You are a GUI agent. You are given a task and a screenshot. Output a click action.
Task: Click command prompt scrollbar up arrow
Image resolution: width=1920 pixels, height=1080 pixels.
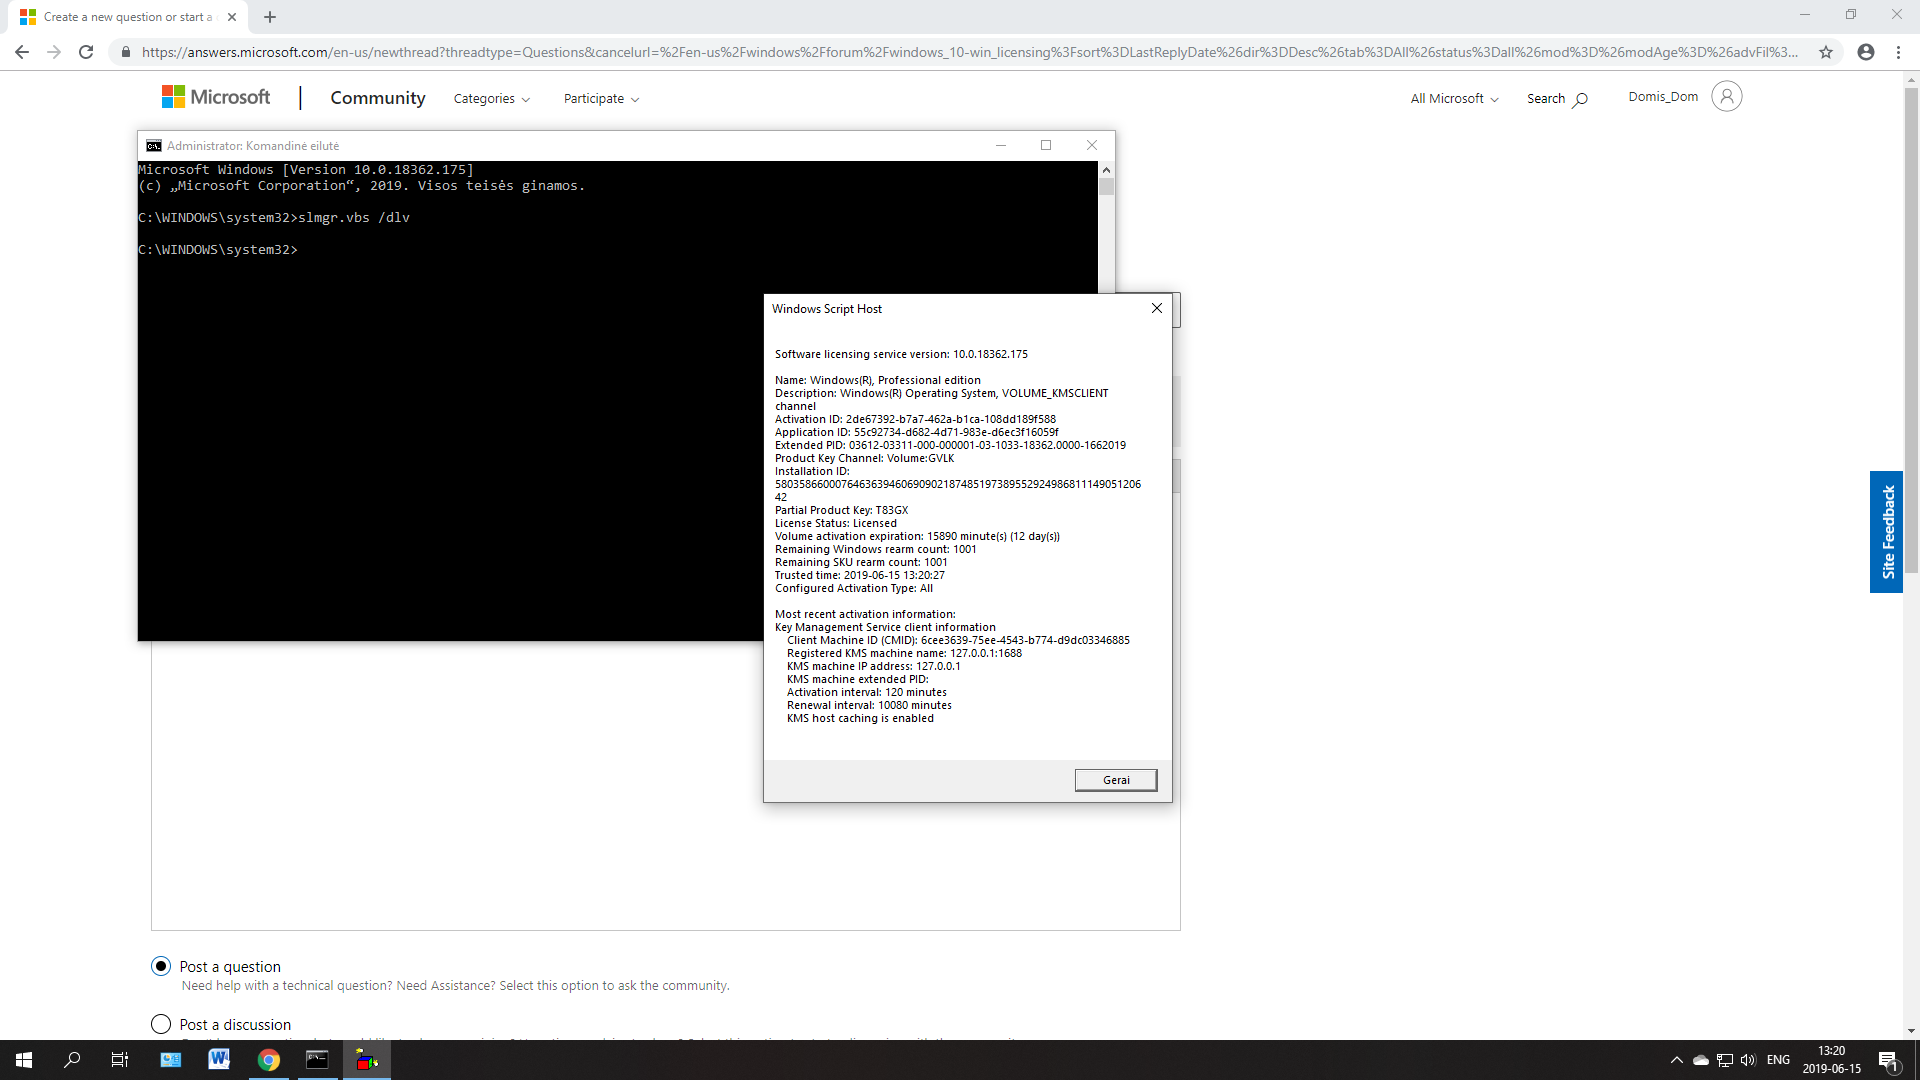click(x=1106, y=170)
